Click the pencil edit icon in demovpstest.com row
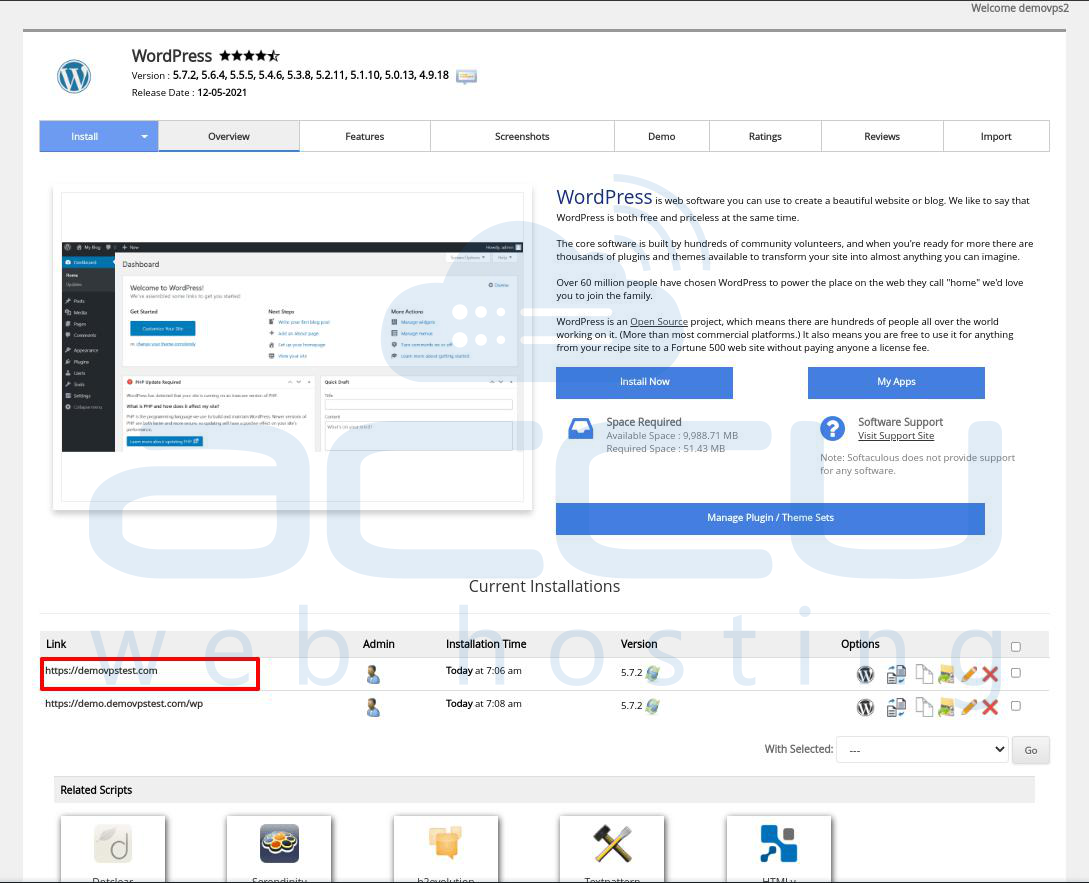 pyautogui.click(x=969, y=673)
